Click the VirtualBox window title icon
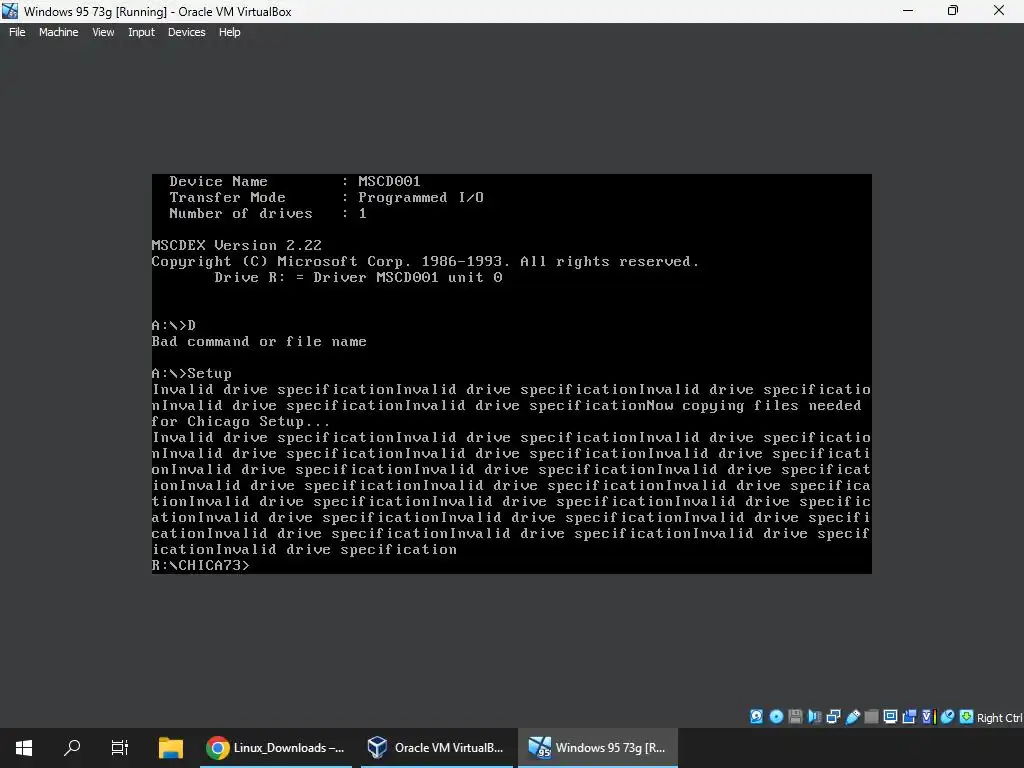1024x768 pixels. point(10,11)
